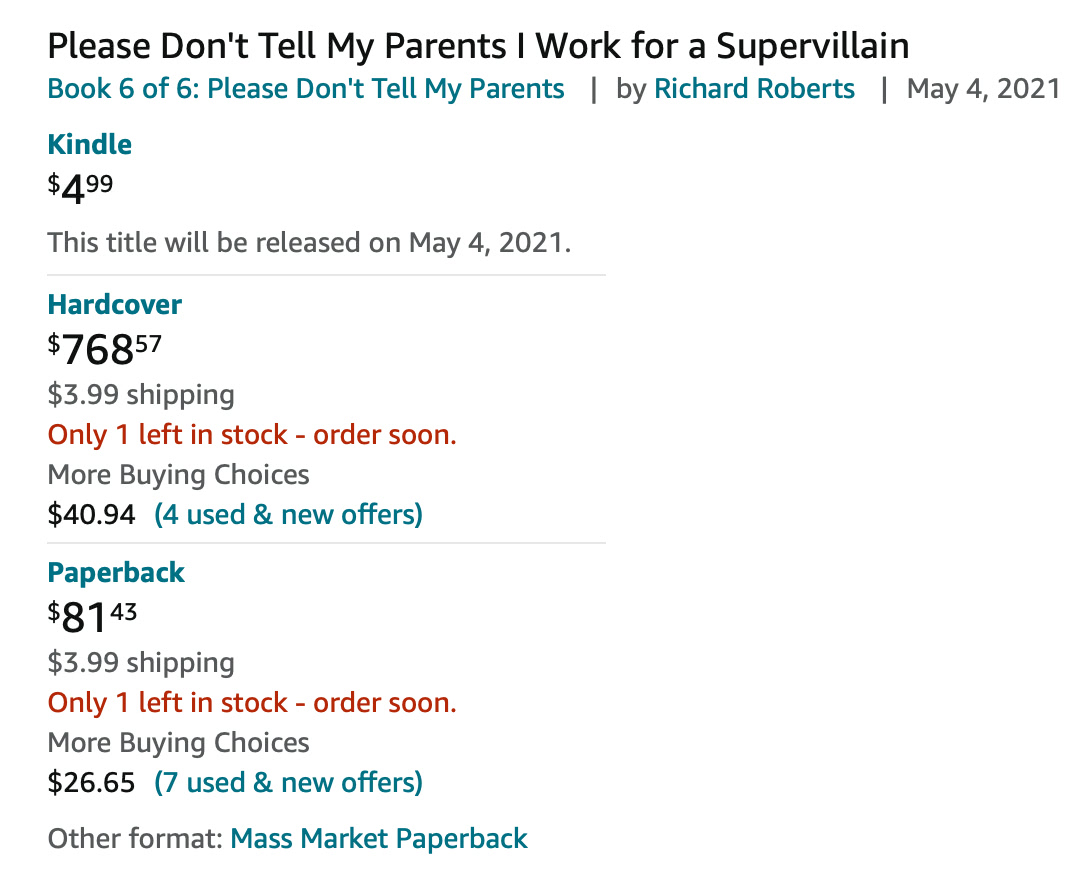Click the Kindle release date notice text

coord(309,243)
